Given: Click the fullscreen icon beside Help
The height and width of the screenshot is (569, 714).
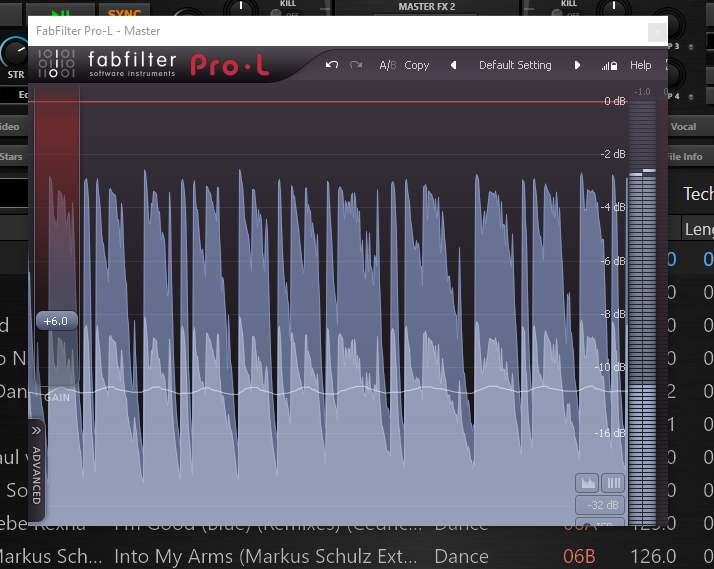Looking at the screenshot, I should [667, 64].
